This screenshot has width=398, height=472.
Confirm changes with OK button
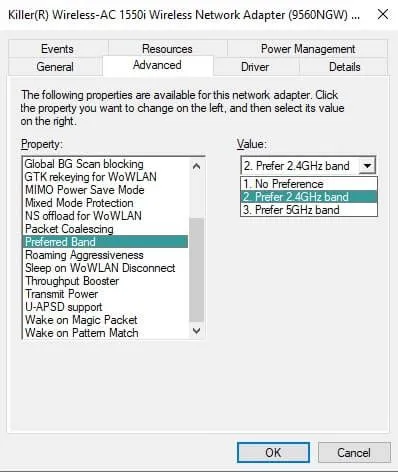(x=273, y=452)
